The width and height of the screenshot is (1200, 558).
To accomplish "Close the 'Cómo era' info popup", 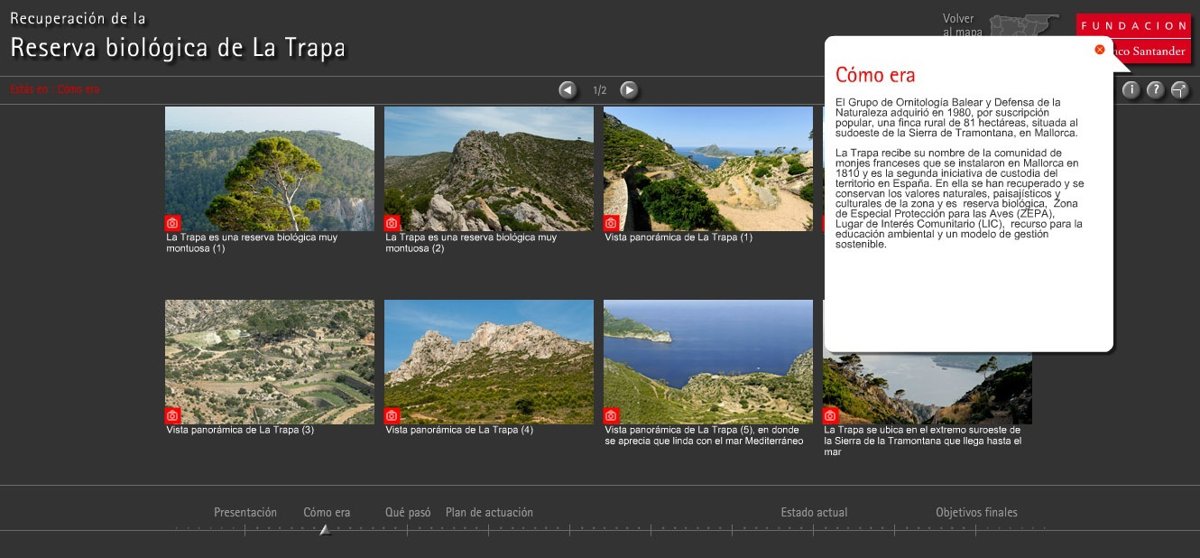I will click(1100, 49).
